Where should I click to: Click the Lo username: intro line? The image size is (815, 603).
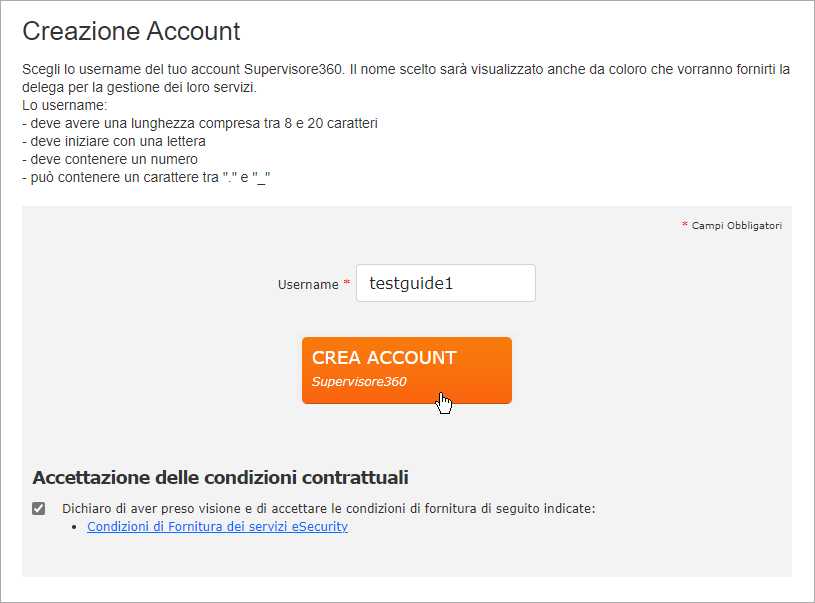coord(64,105)
